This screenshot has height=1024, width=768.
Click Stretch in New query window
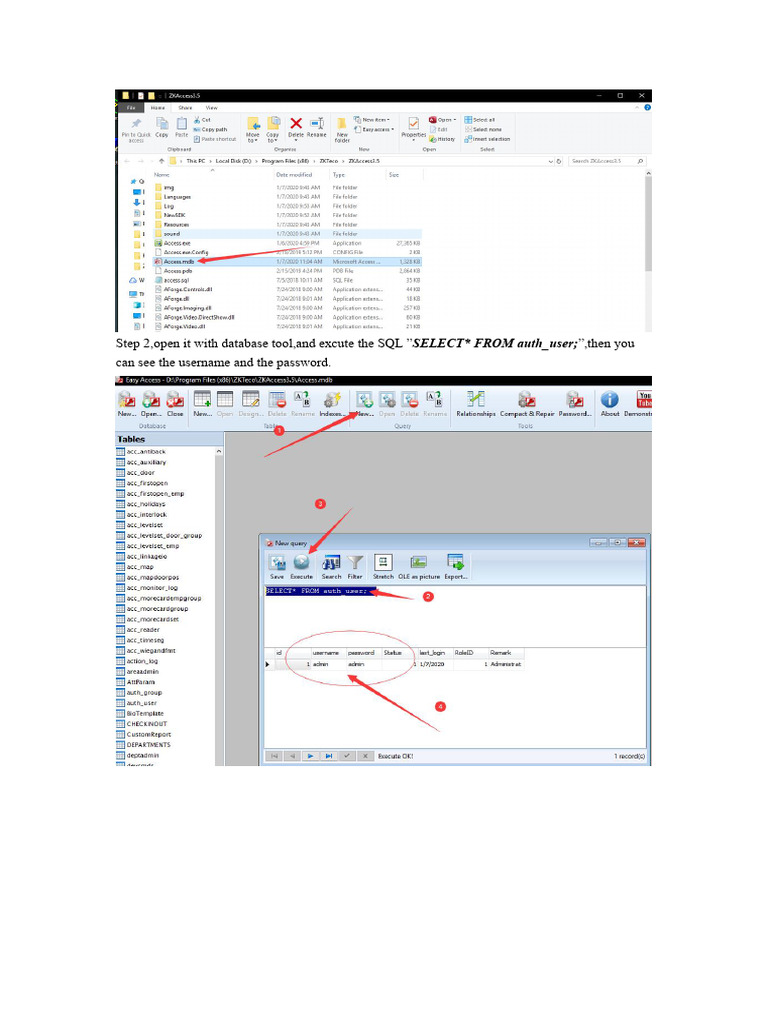point(383,567)
